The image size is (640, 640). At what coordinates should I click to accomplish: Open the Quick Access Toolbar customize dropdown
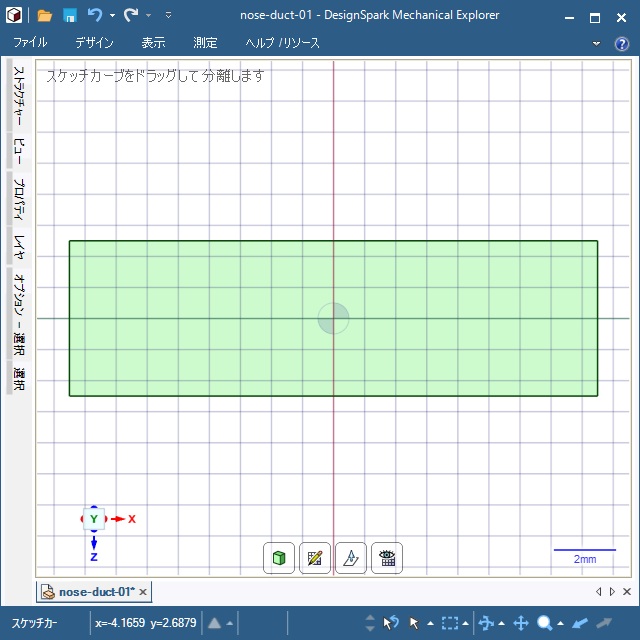[x=168, y=16]
